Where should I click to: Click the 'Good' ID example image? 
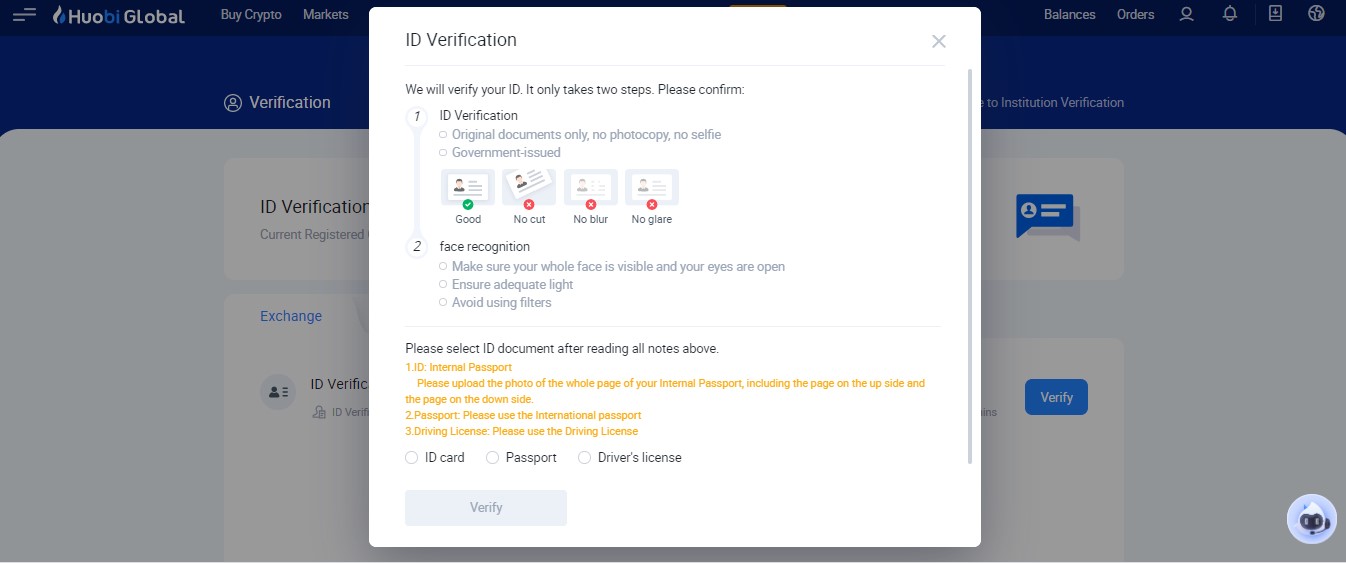[468, 188]
